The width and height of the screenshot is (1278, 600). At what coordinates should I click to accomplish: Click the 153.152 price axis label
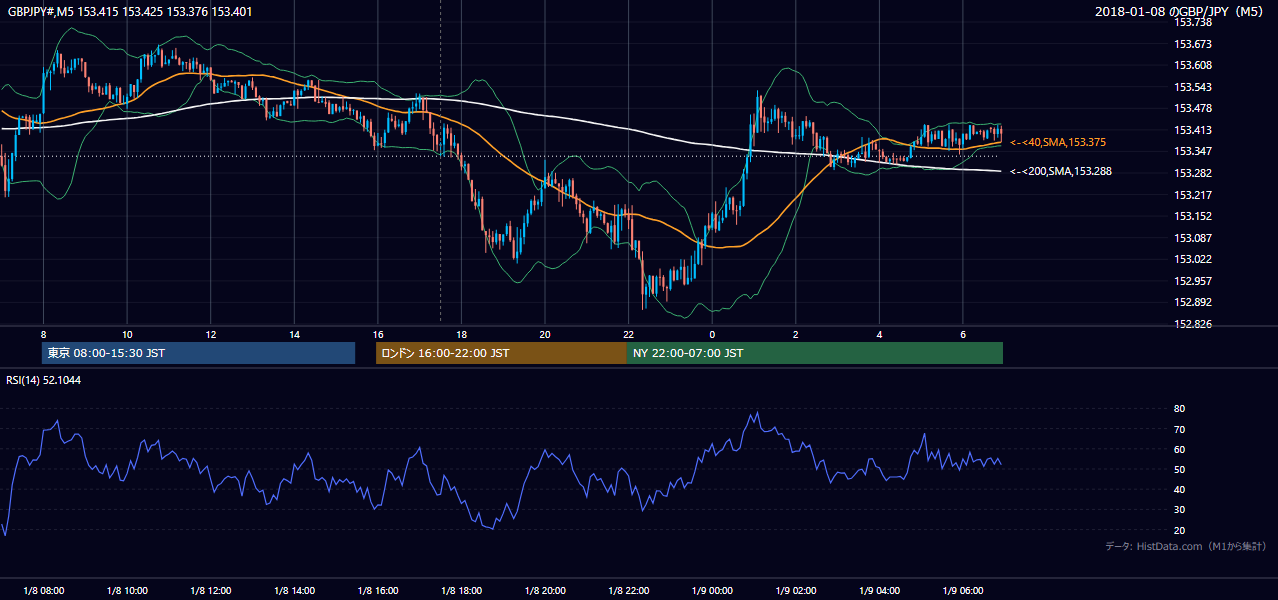1194,216
